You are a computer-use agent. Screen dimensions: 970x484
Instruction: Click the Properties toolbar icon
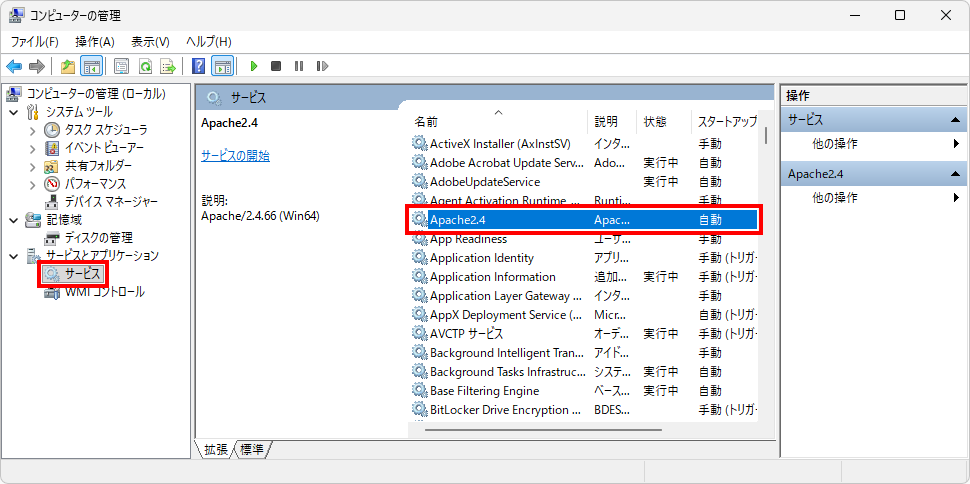point(122,66)
